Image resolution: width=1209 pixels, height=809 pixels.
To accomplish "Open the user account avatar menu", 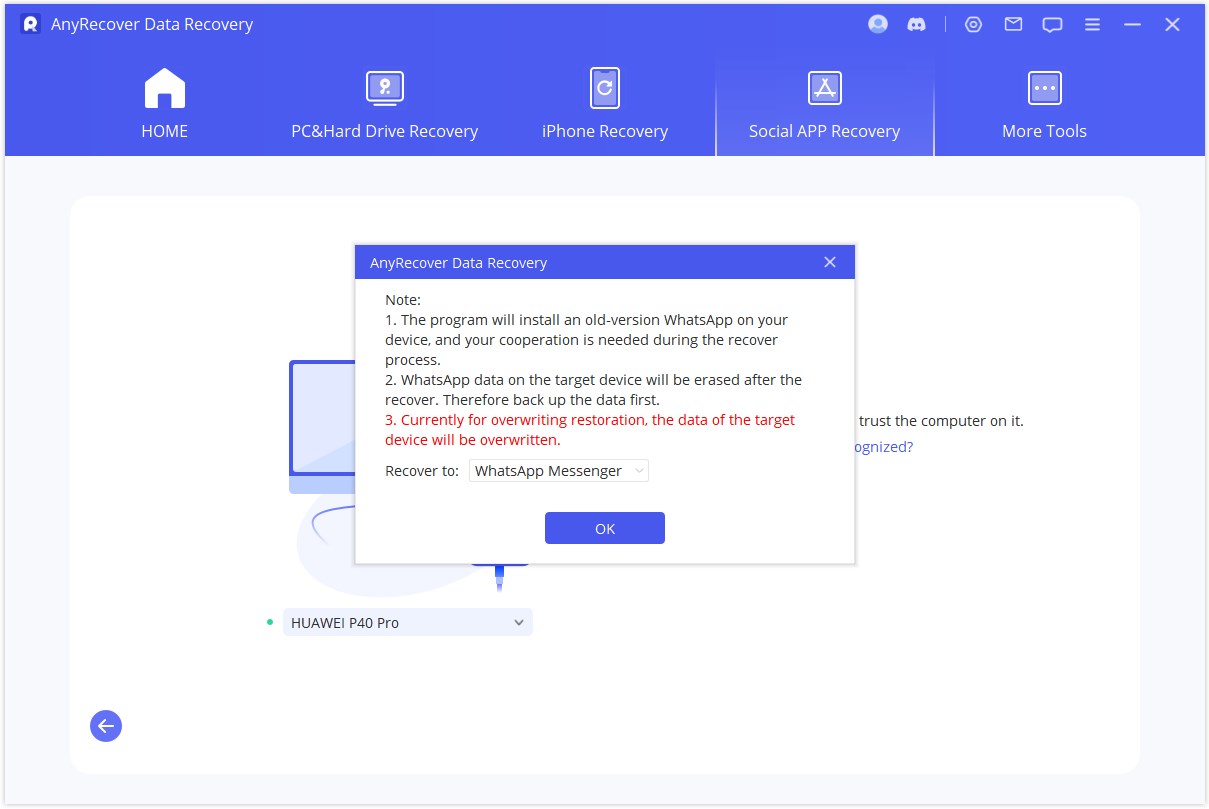I will (877, 24).
